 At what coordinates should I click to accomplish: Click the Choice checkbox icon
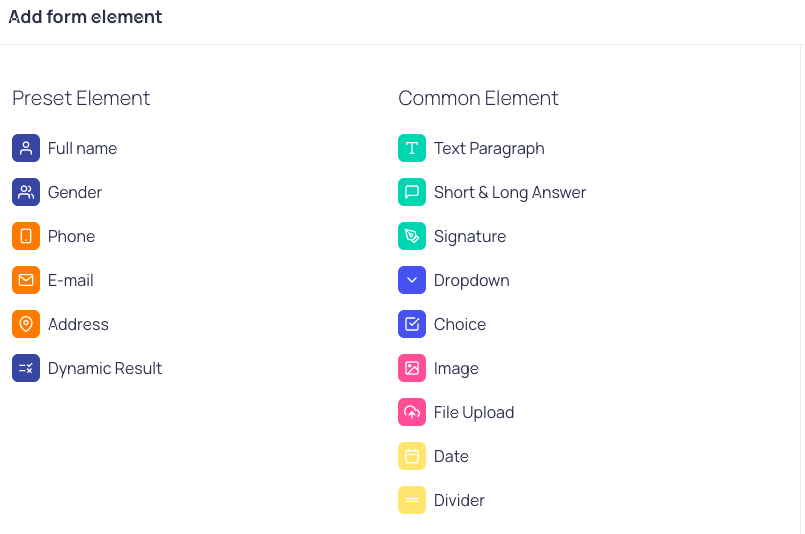(x=412, y=324)
